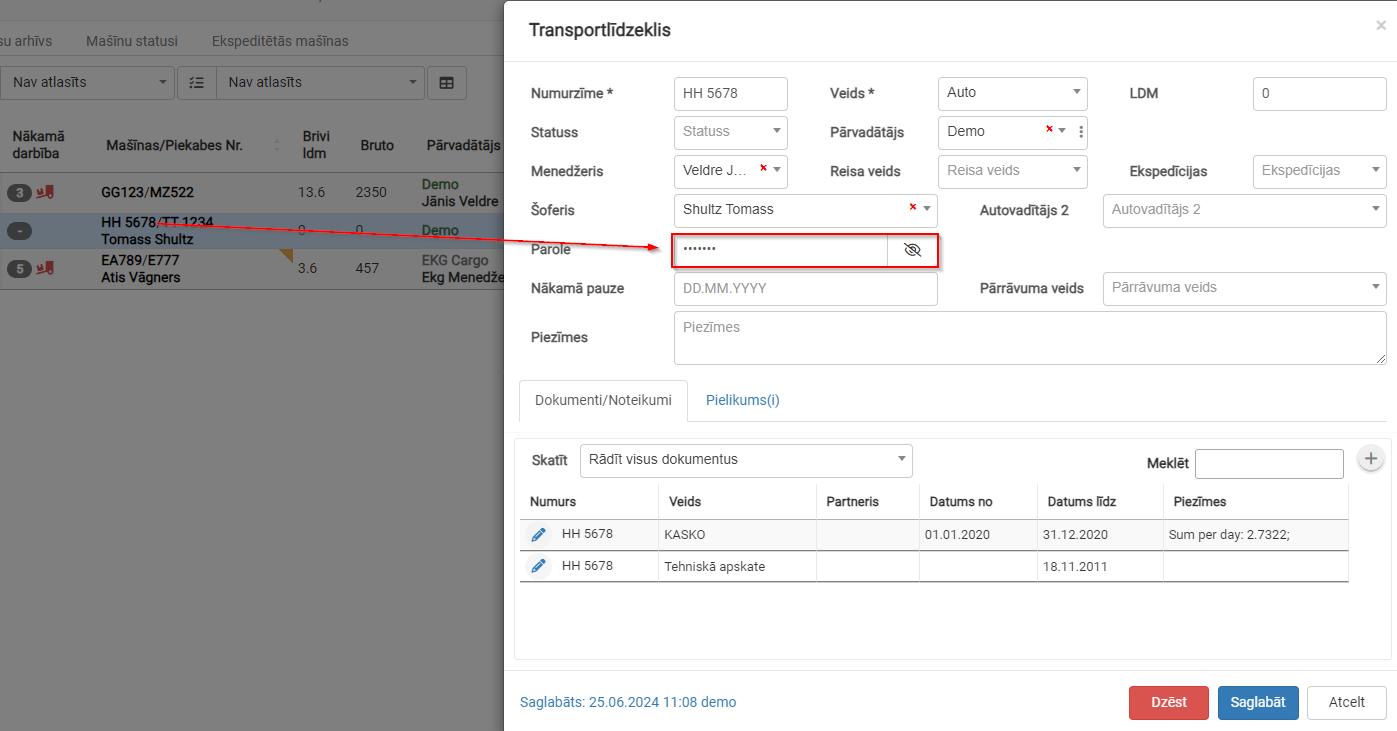Click the Nākamā pauze date field
This screenshot has height=731, width=1397.
[x=806, y=288]
